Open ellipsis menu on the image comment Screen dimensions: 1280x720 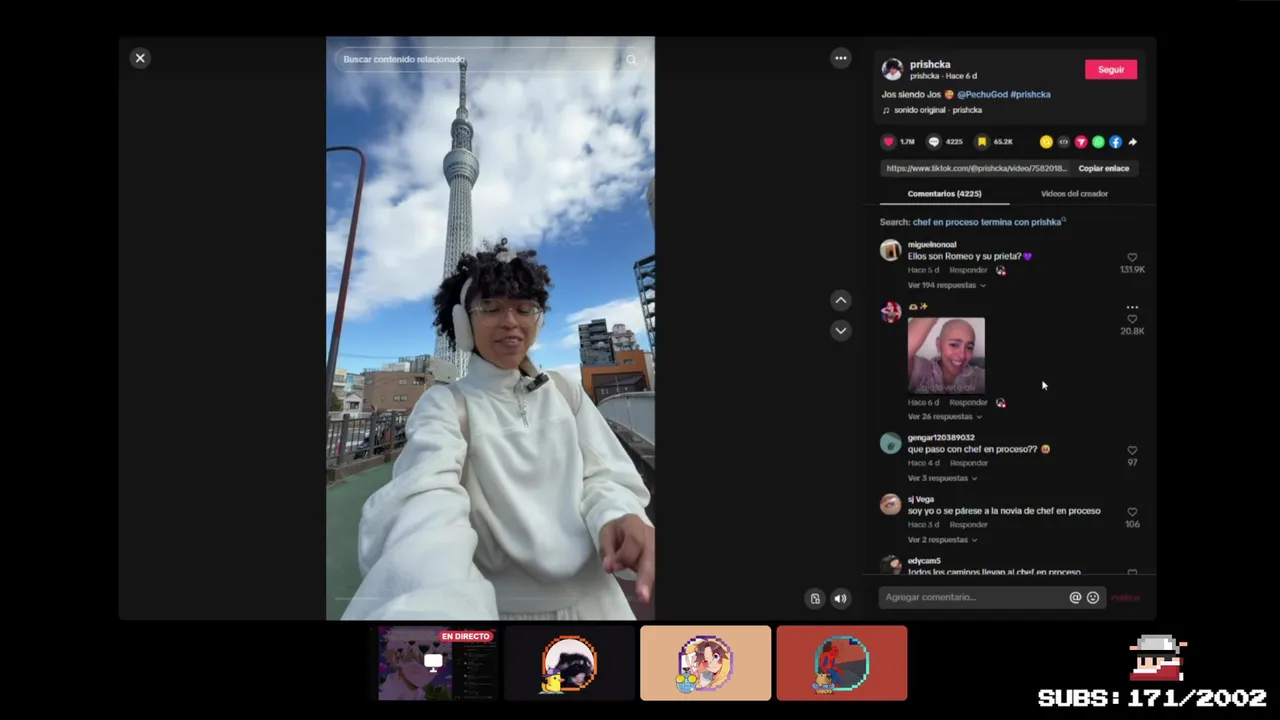point(1132,307)
